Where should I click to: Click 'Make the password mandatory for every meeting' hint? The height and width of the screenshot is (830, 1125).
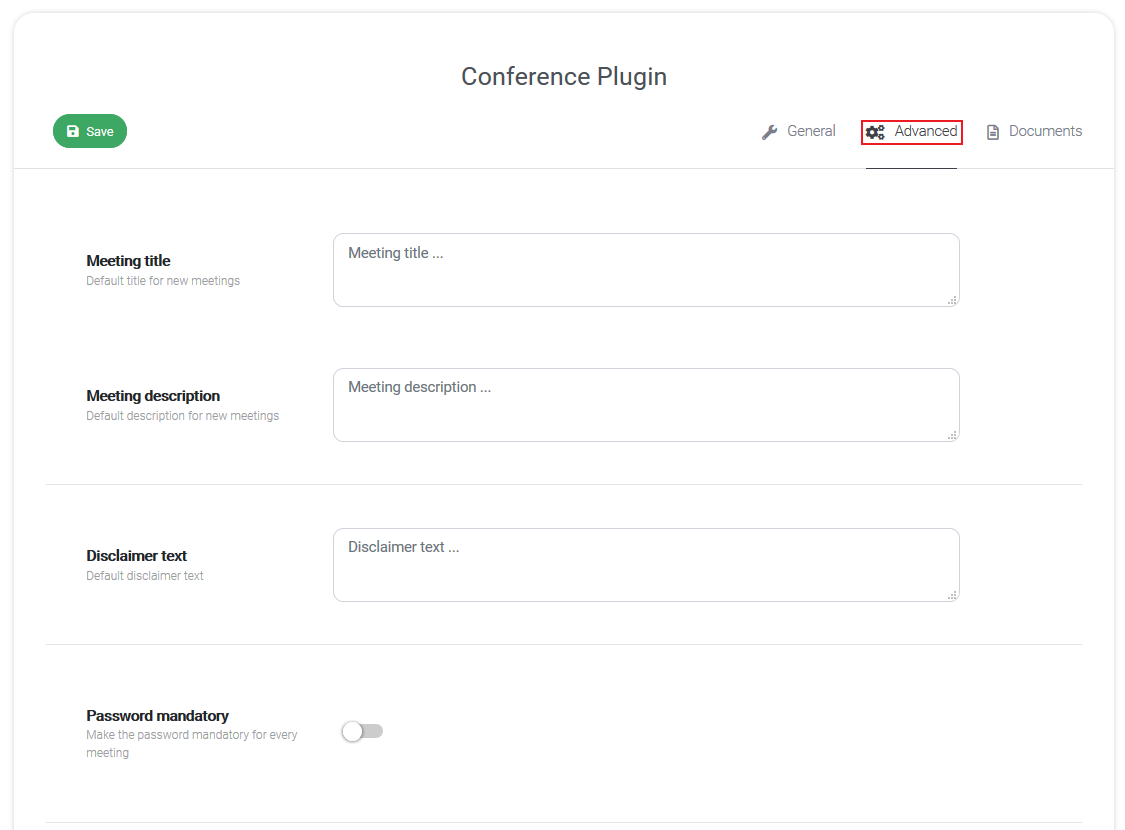point(192,743)
